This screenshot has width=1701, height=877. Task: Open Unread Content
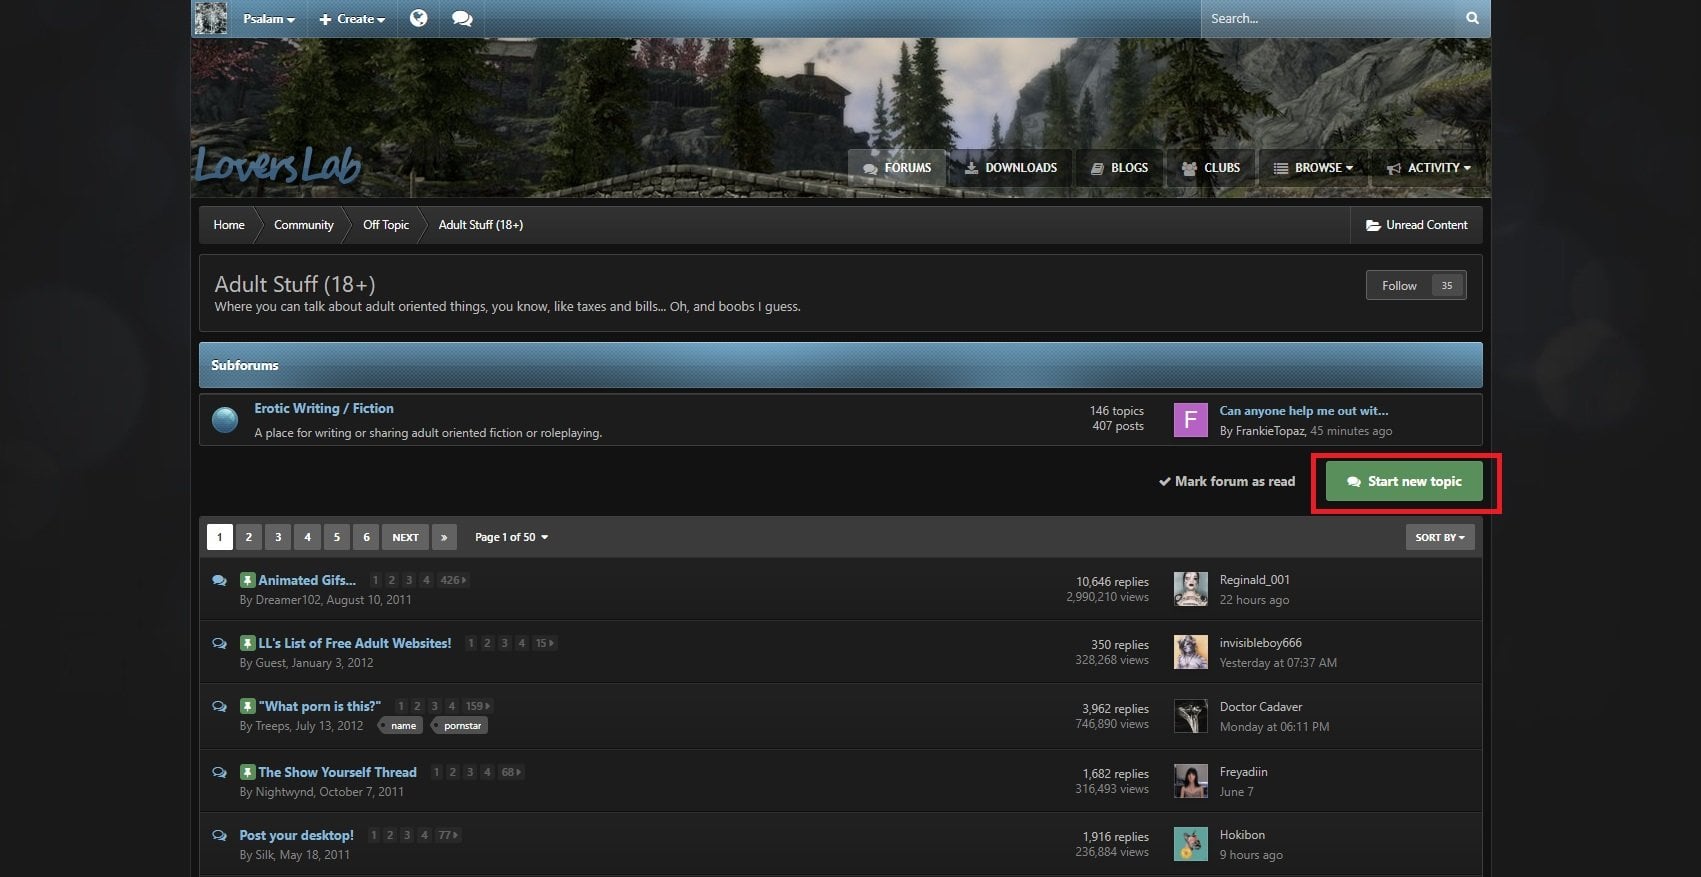(x=1416, y=225)
